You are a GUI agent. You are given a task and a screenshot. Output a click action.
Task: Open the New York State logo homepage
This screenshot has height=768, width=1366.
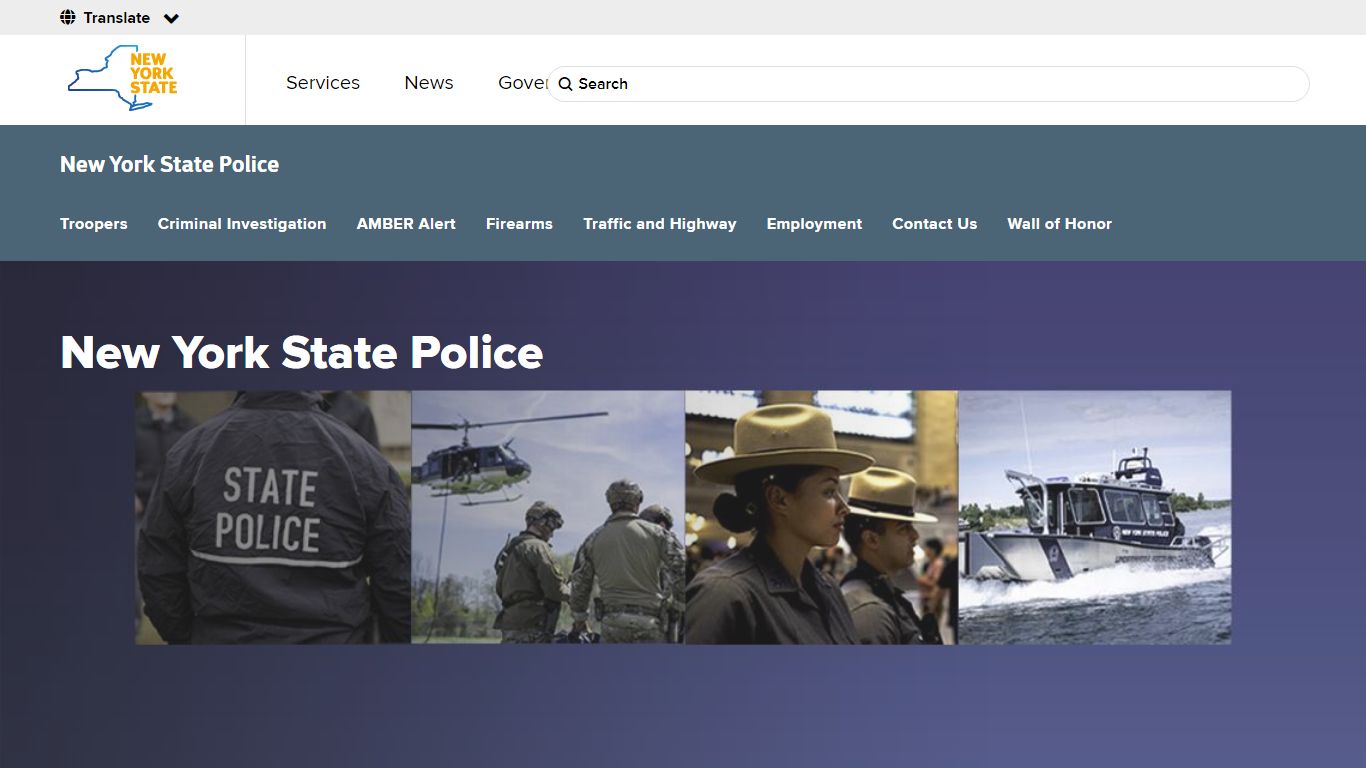click(122, 78)
